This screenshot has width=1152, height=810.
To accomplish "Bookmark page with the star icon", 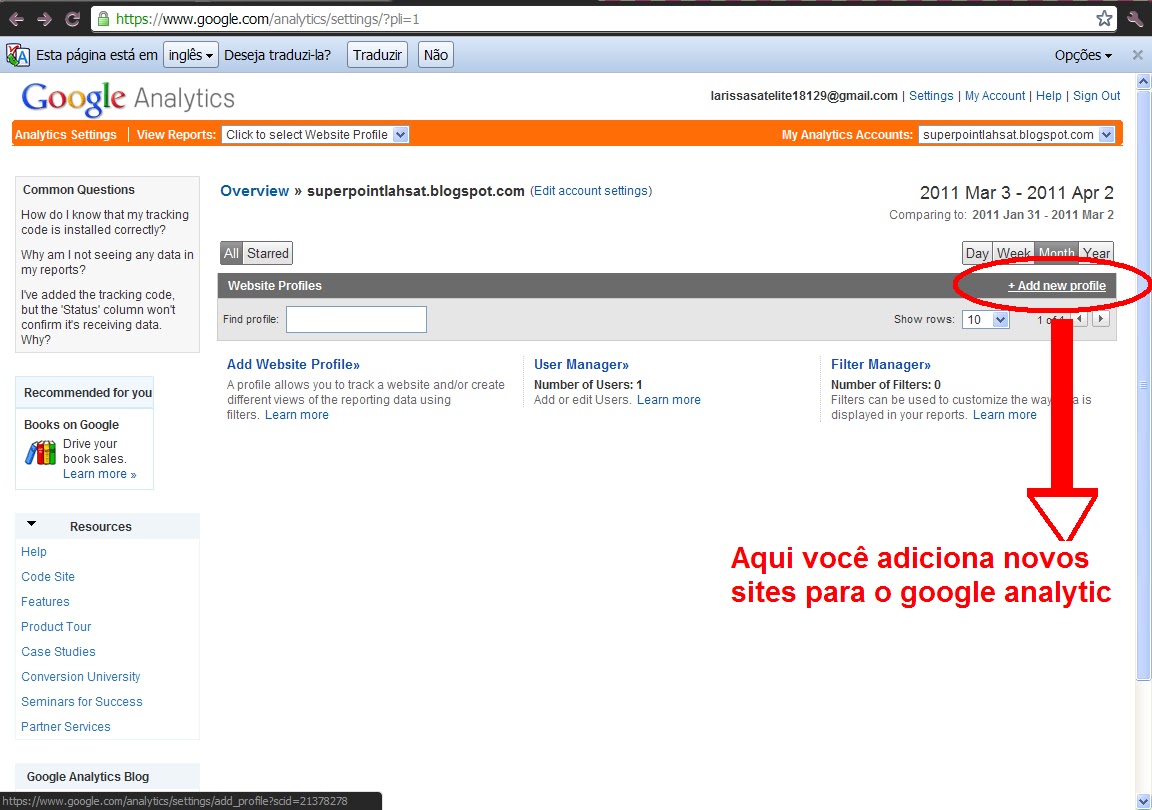I will [x=1104, y=19].
